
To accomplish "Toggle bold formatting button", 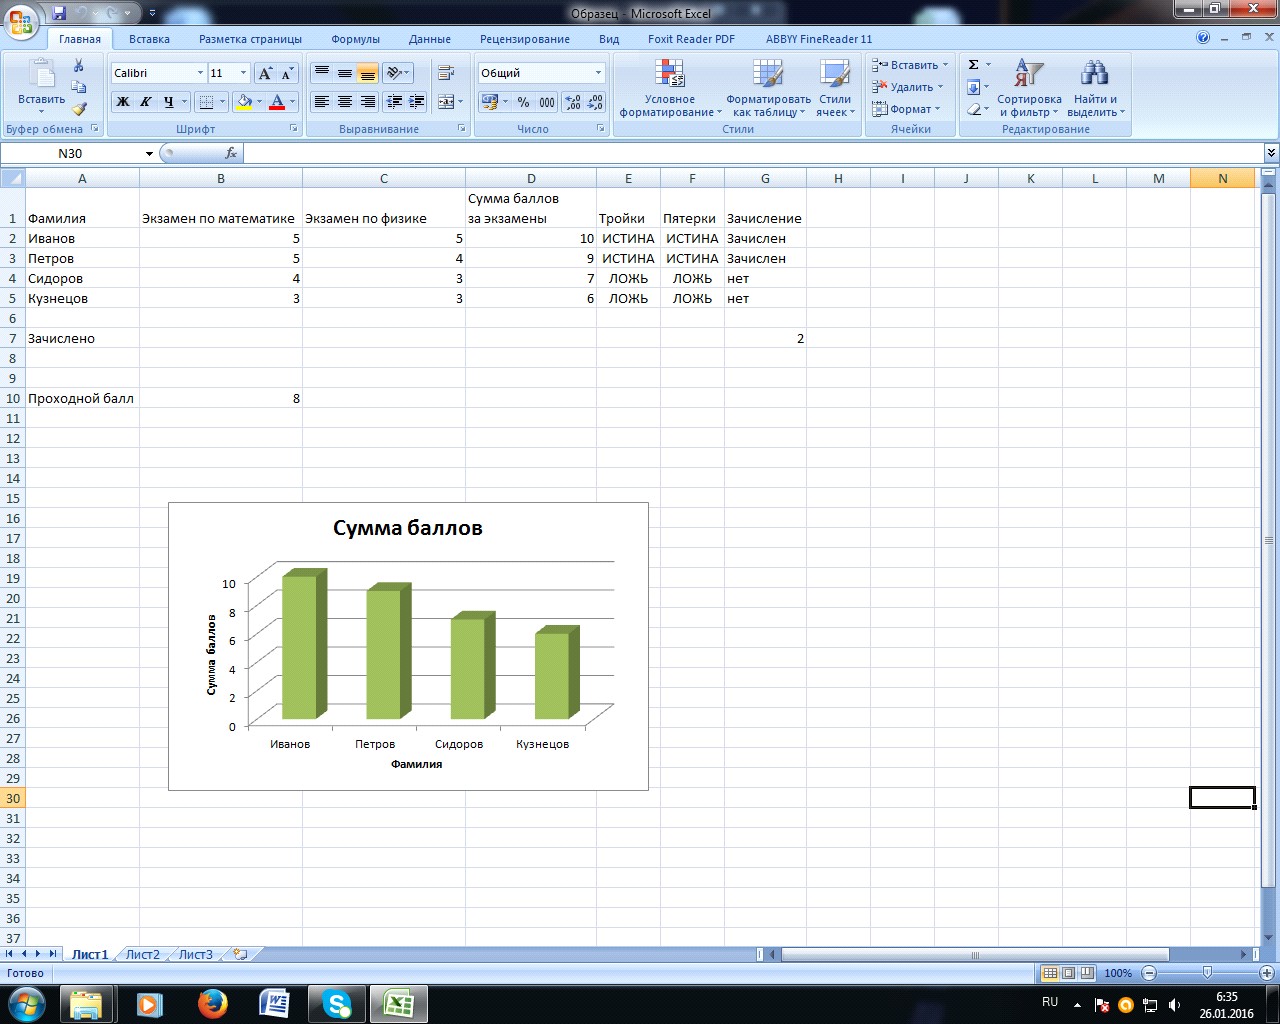I will 123,102.
